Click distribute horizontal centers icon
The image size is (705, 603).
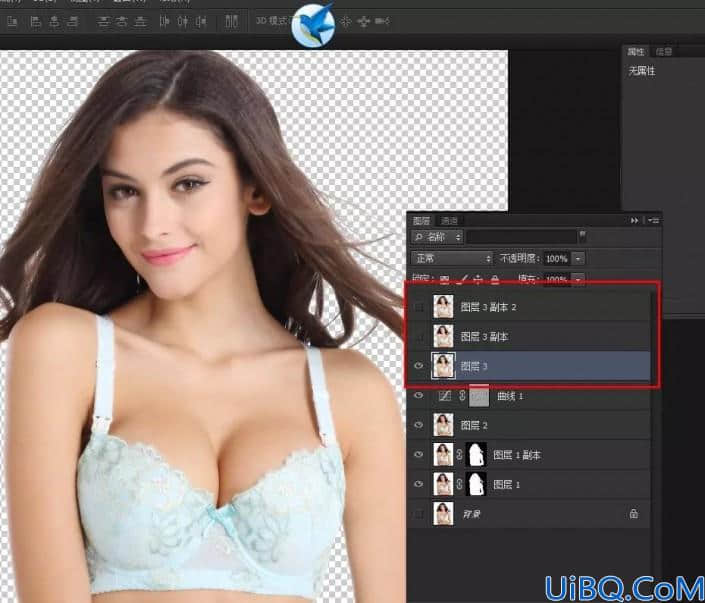point(183,21)
